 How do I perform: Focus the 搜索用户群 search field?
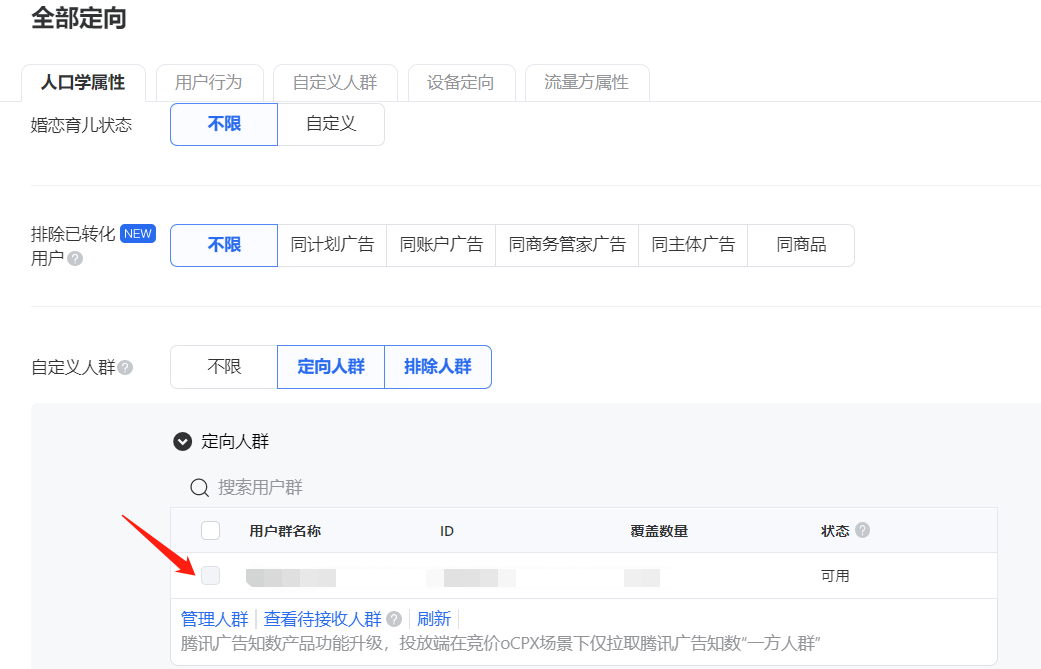click(260, 488)
